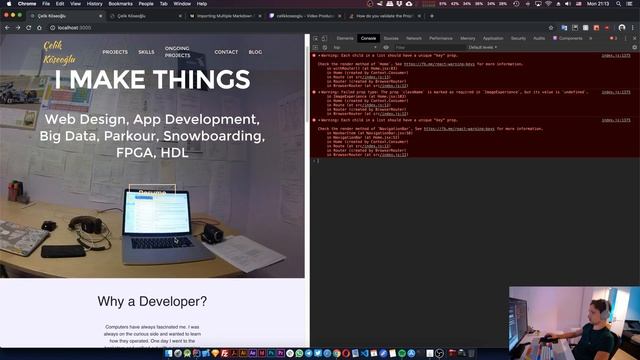The image size is (640, 360).
Task: Launch Sketch from the Dock
Action: click(x=215, y=353)
